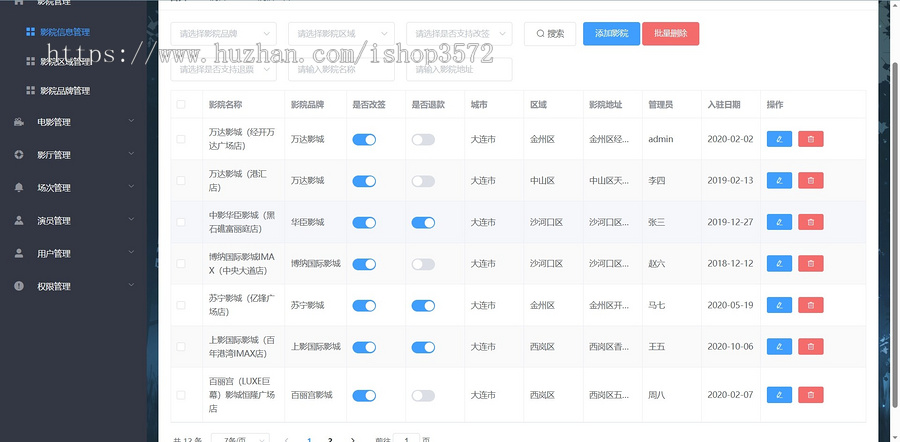Open the 请选择是否支持改签 dropdown
This screenshot has width=900, height=442.
459,33
